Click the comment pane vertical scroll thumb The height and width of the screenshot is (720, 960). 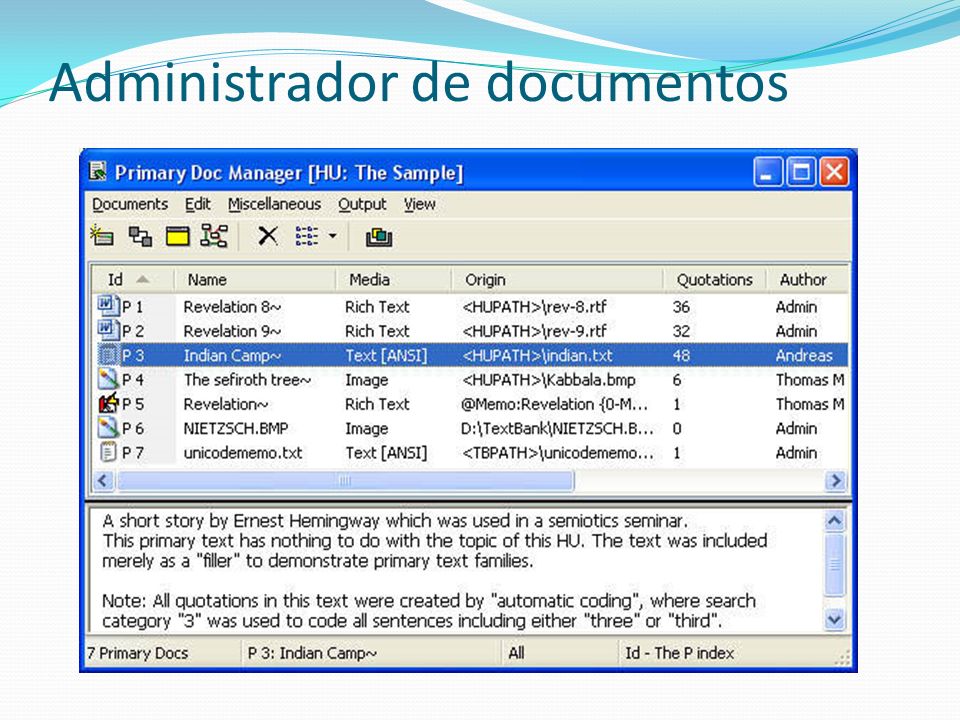(x=834, y=564)
